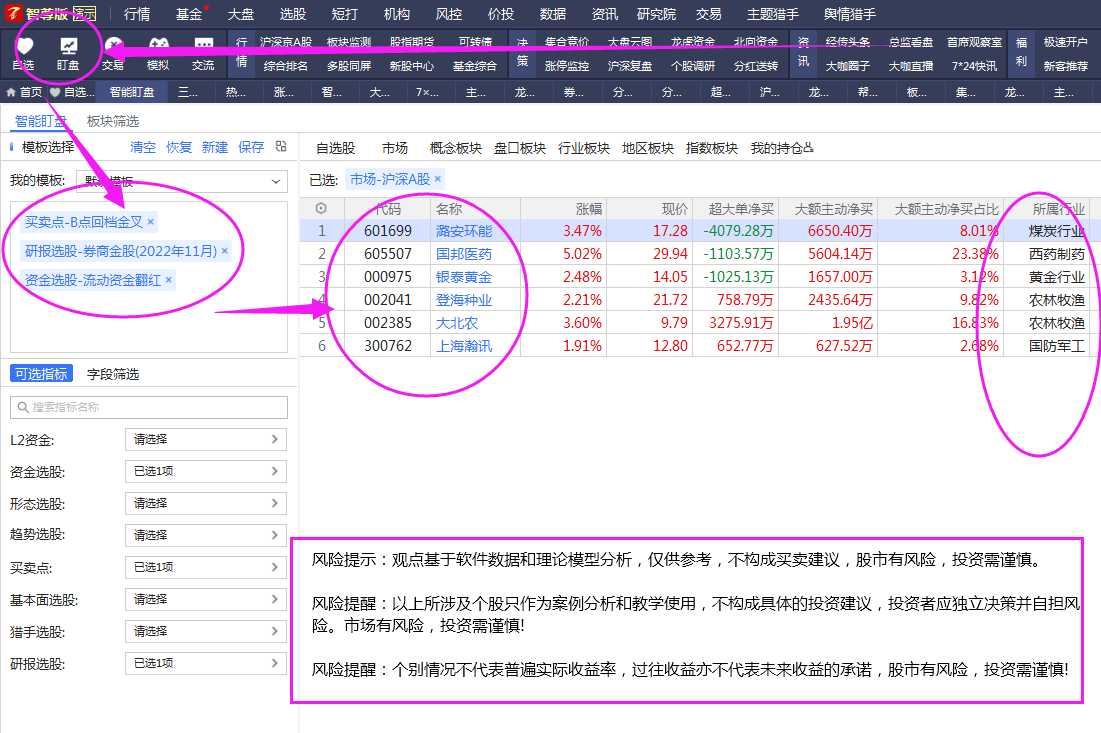The height and width of the screenshot is (733, 1101).
Task: Open stock 上海瀚讯 link
Action: (464, 346)
